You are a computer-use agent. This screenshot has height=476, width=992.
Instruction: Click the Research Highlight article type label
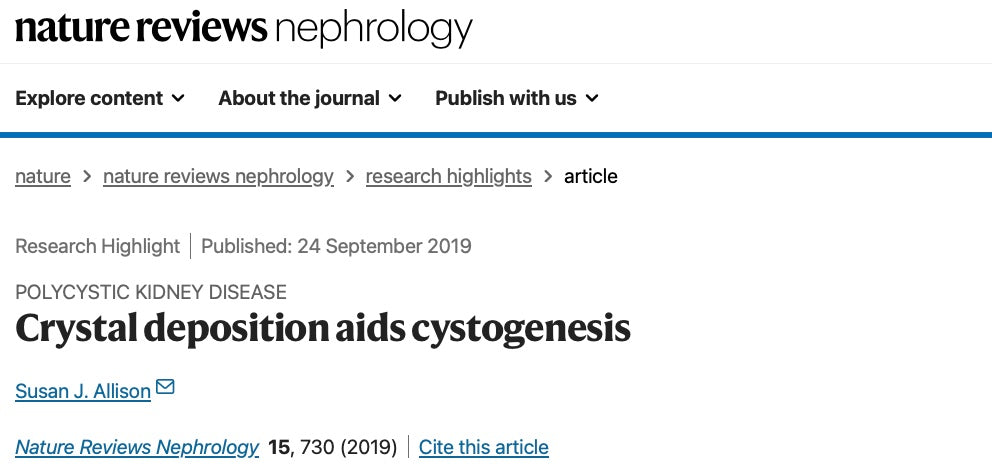click(98, 246)
